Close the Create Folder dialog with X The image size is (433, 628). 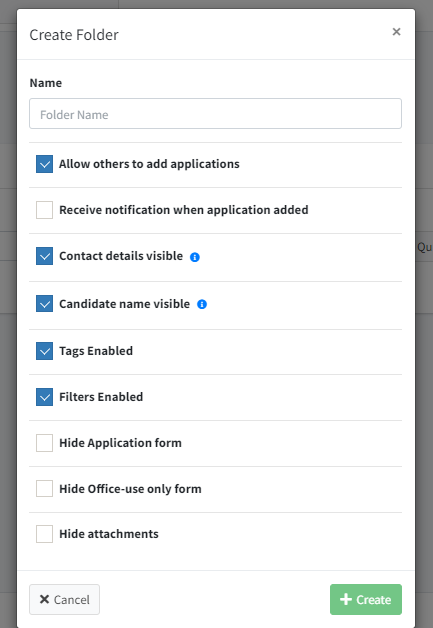tap(396, 32)
